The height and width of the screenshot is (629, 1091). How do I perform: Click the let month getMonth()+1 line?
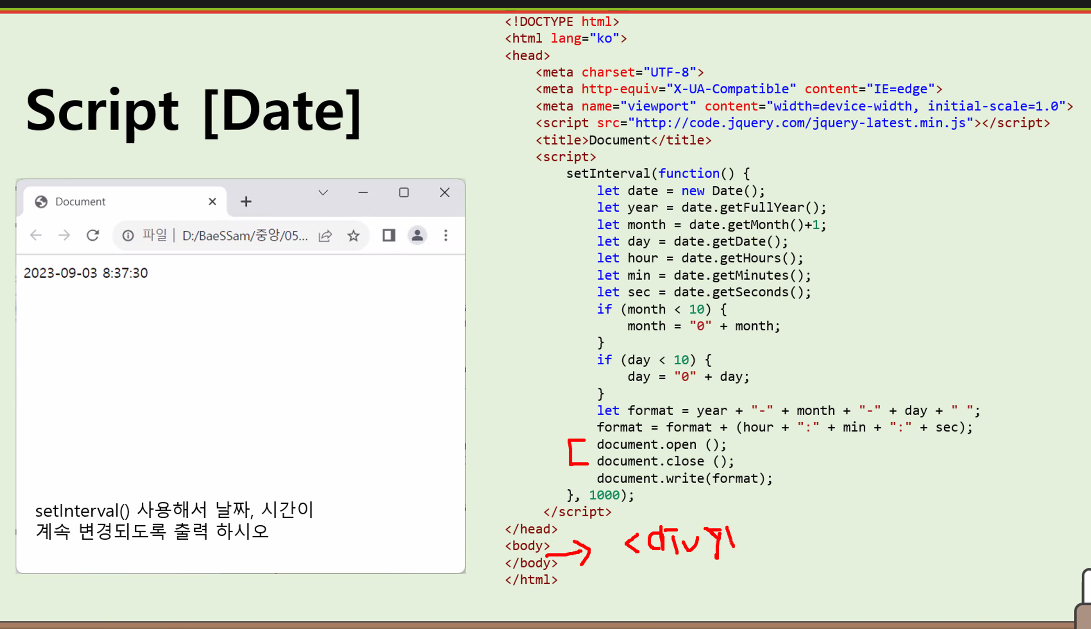pyautogui.click(x=712, y=225)
